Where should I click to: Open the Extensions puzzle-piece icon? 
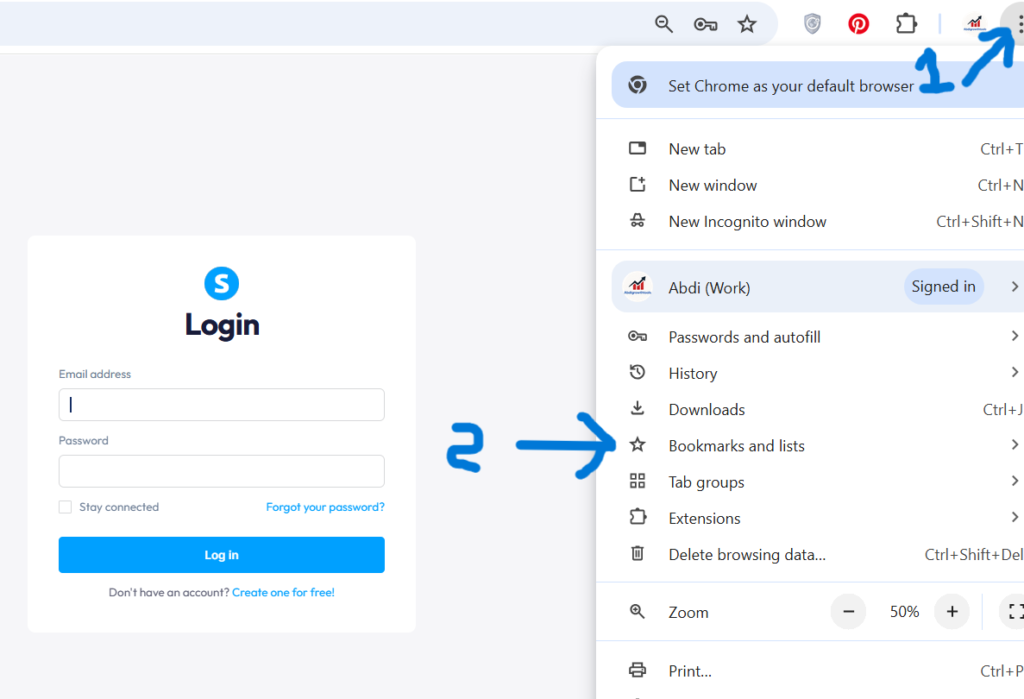pyautogui.click(x=906, y=23)
